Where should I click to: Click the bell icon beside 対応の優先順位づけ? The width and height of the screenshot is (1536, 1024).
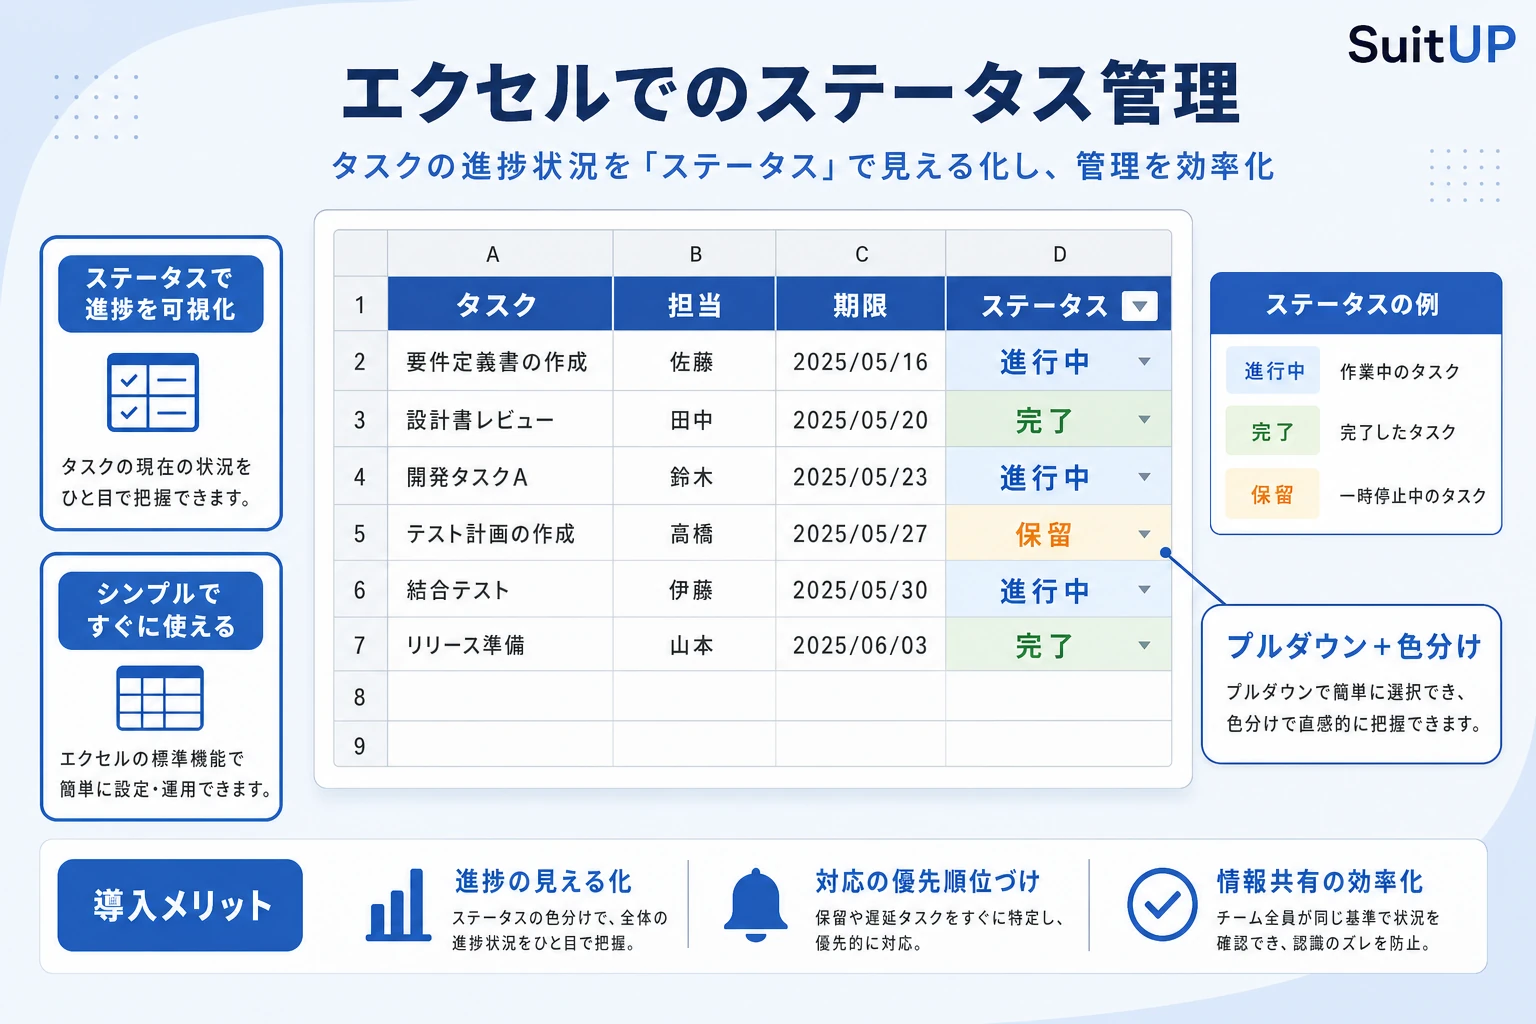756,905
